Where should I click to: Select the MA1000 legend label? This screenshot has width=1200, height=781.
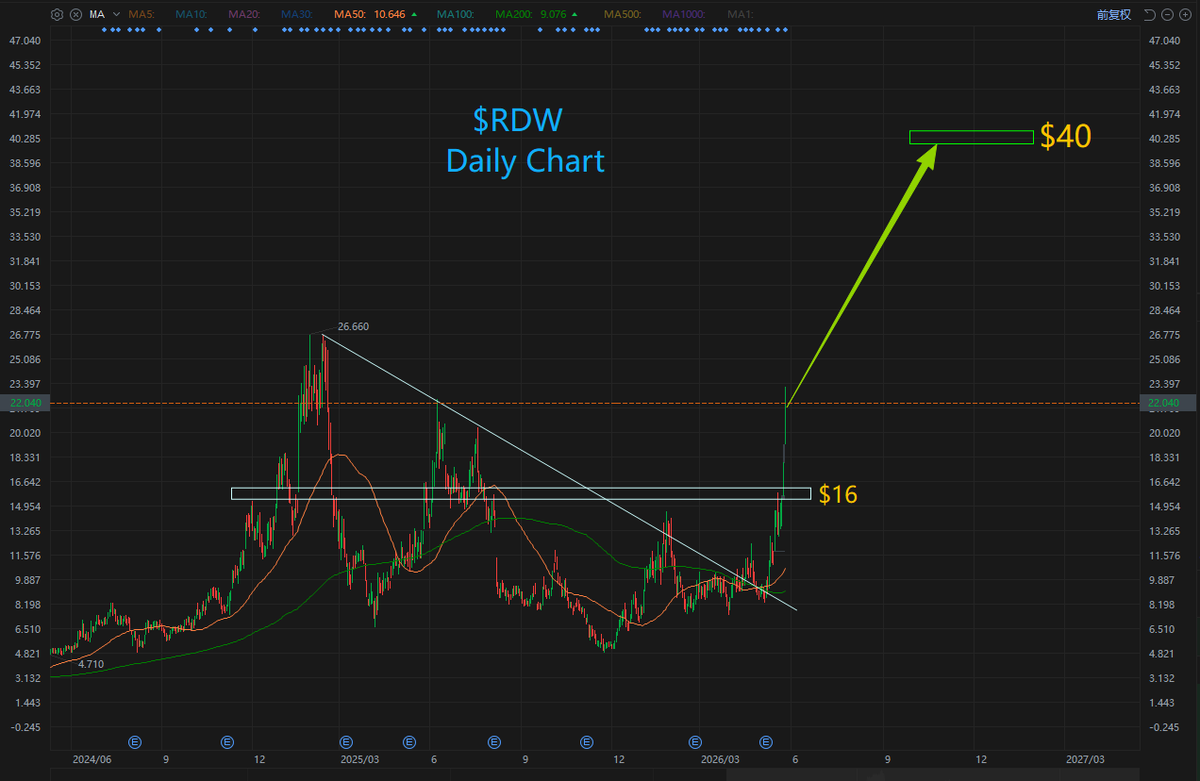(x=685, y=14)
